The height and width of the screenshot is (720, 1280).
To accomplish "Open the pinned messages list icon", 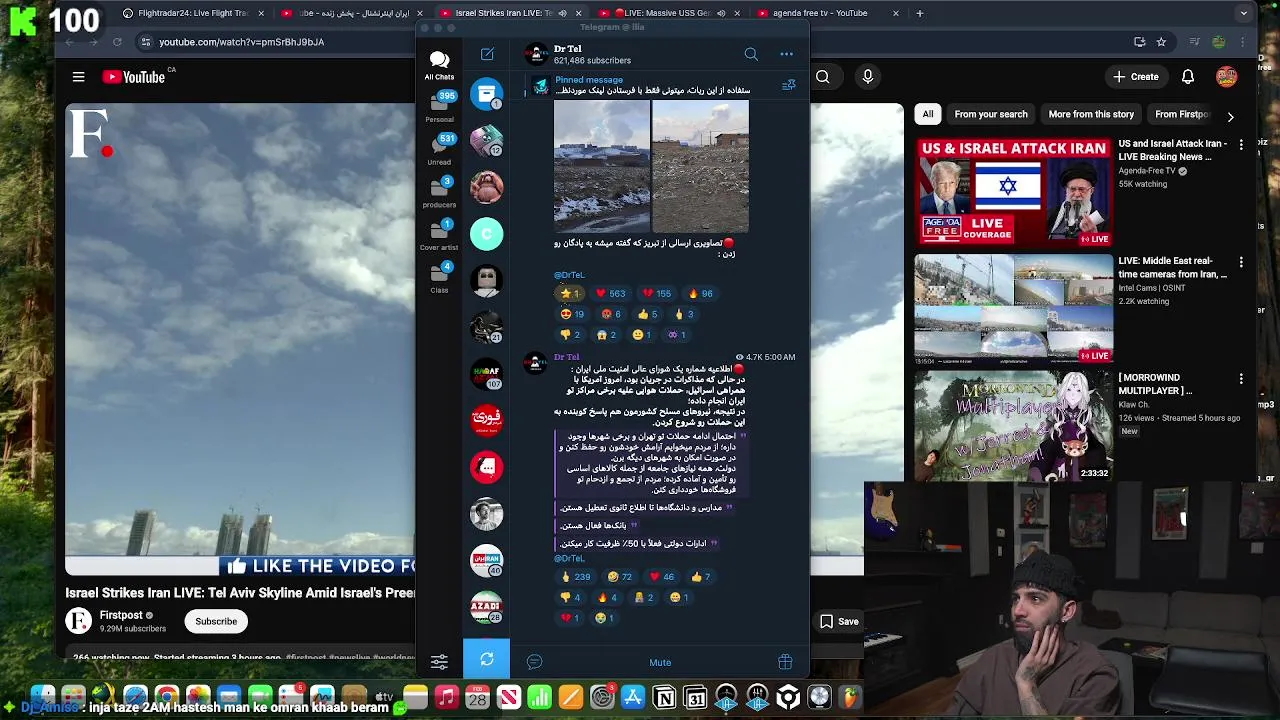I will [x=788, y=86].
